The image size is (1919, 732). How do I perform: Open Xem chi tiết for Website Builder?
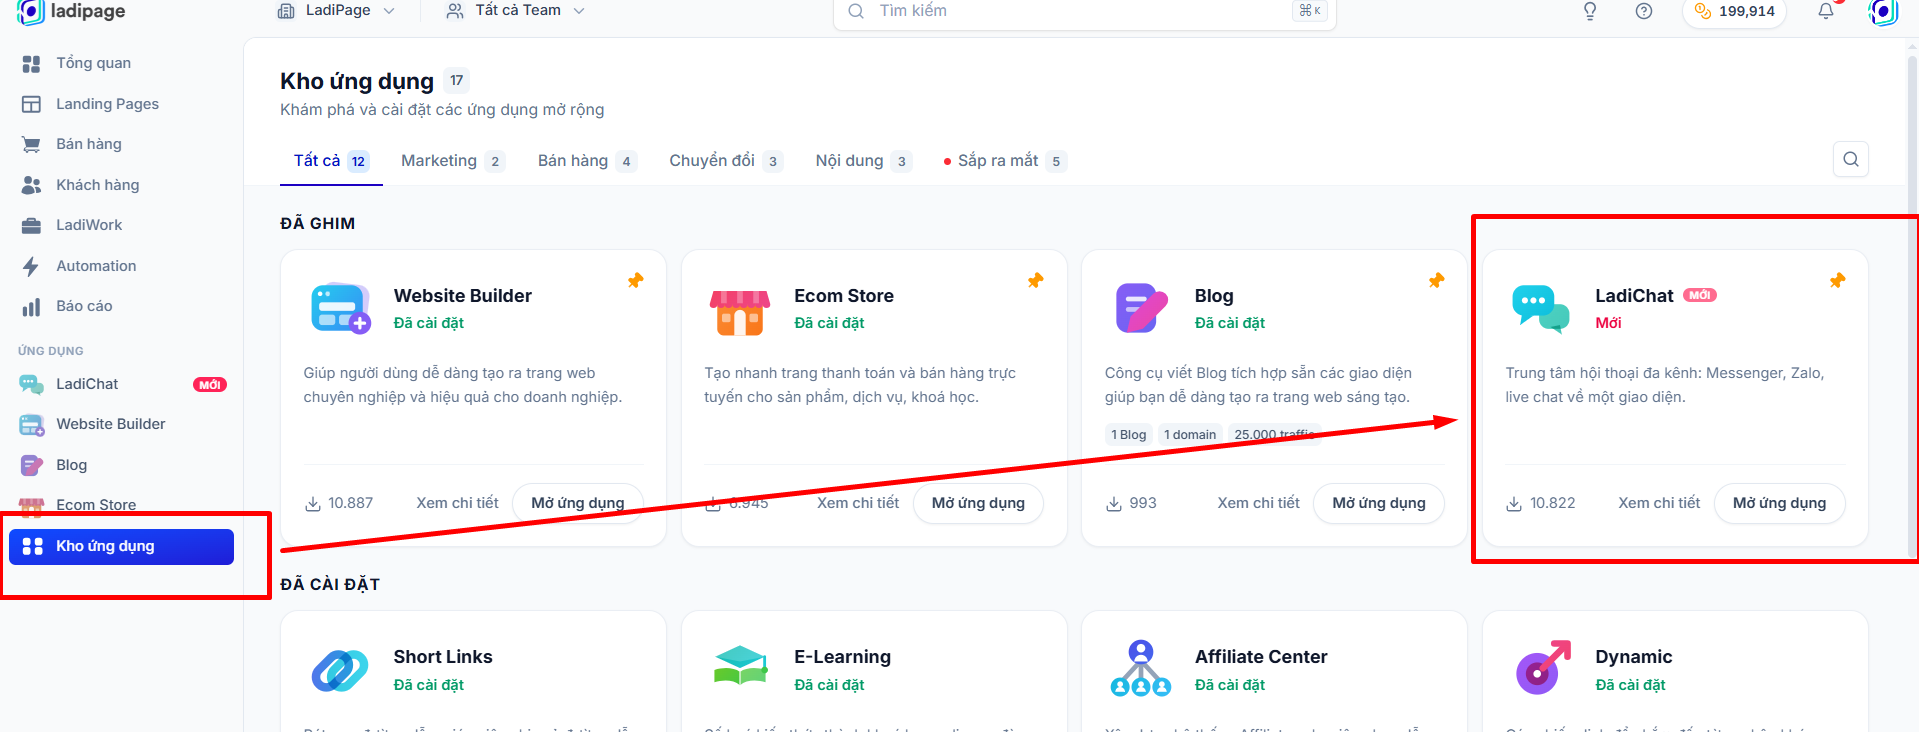pyautogui.click(x=457, y=503)
